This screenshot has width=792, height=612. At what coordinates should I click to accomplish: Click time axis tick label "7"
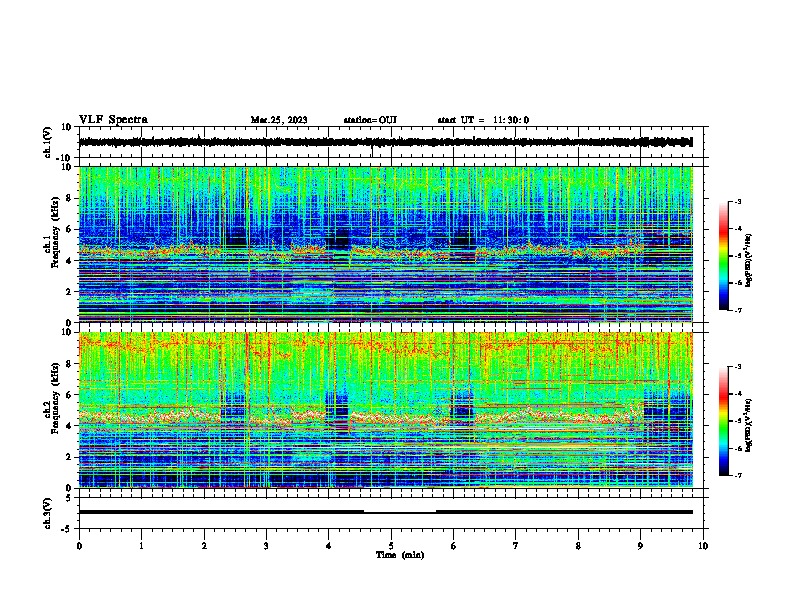point(516,546)
